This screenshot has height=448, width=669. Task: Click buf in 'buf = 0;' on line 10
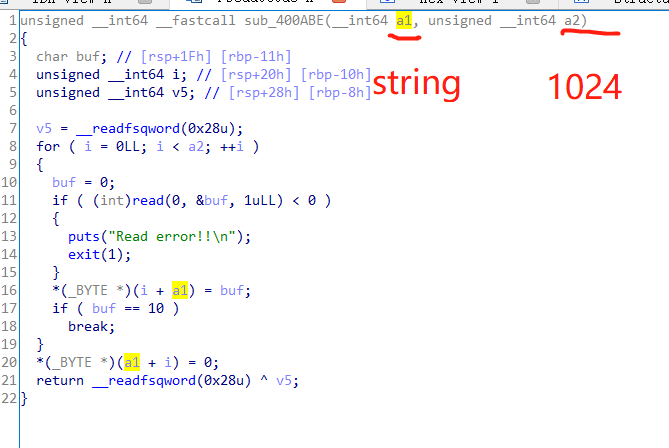click(64, 183)
